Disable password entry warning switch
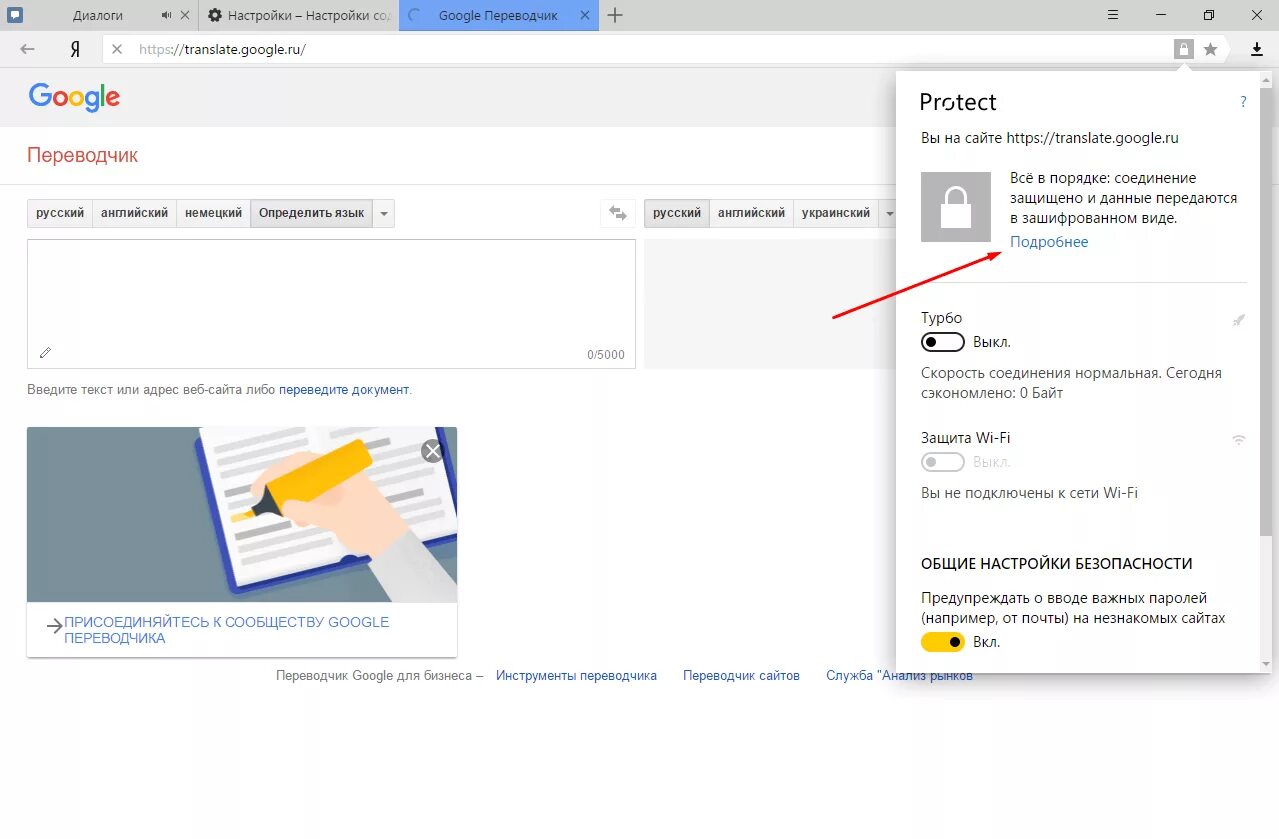 pos(943,642)
